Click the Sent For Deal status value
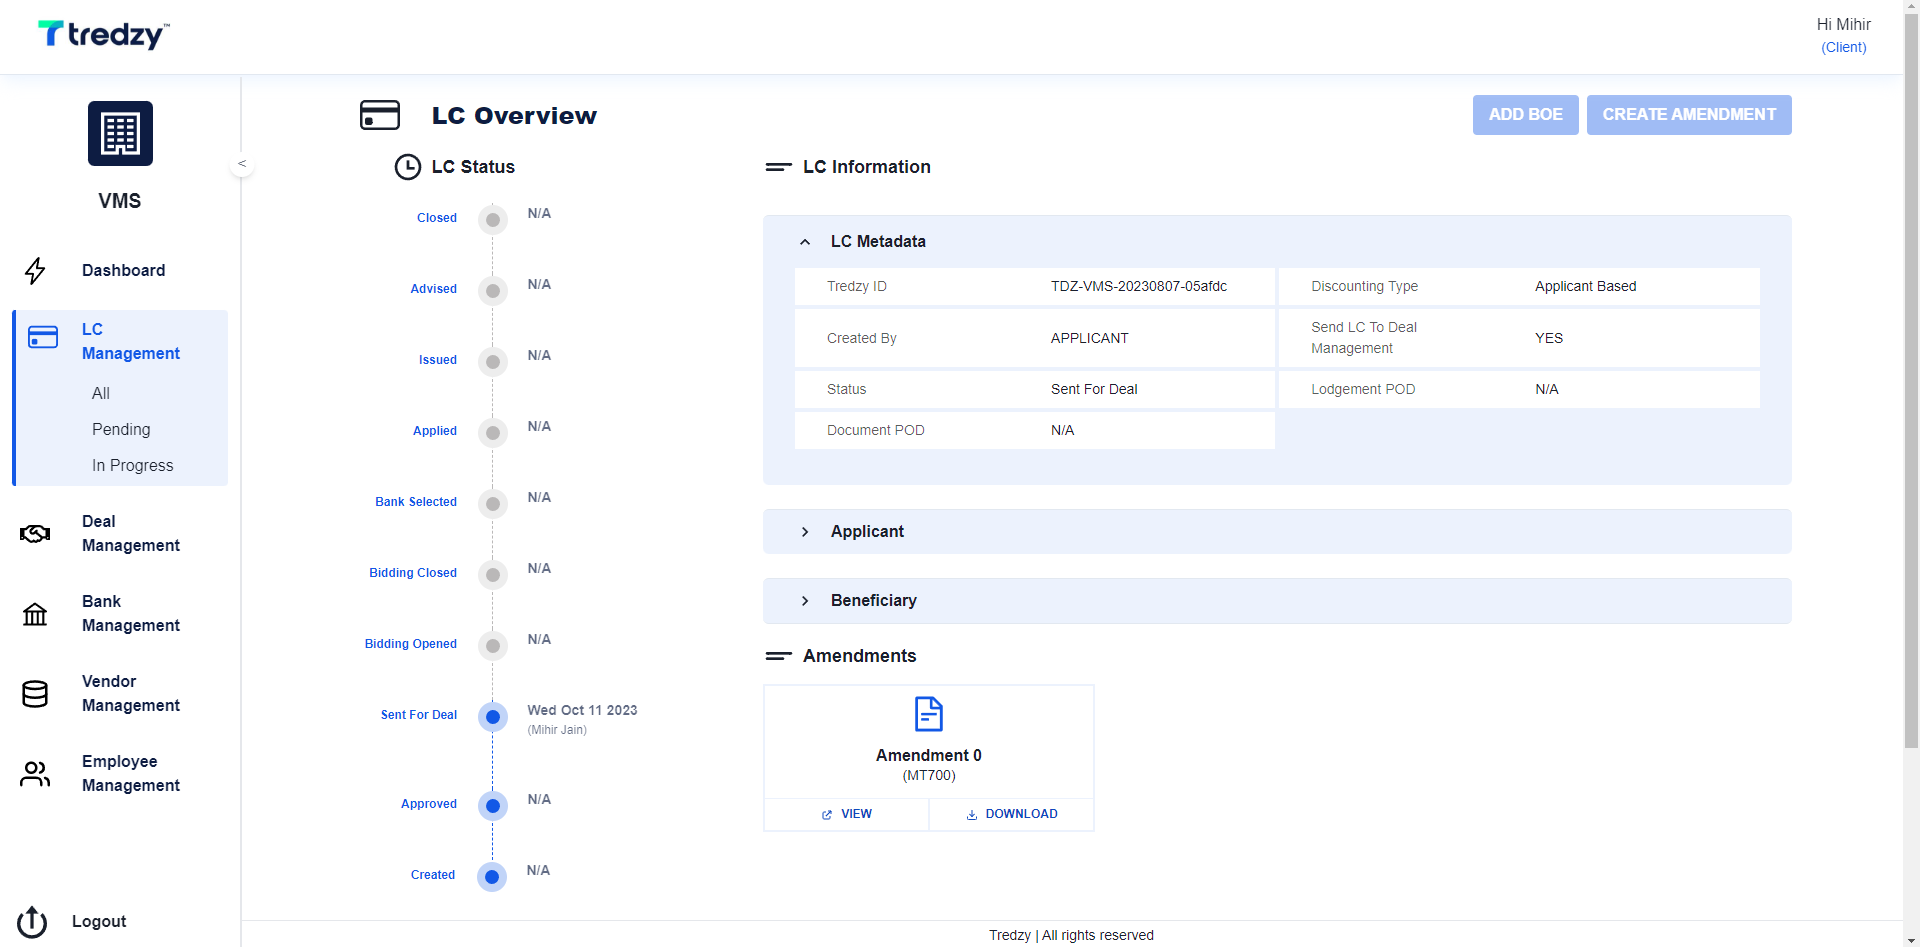The image size is (1920, 947). pos(1094,390)
